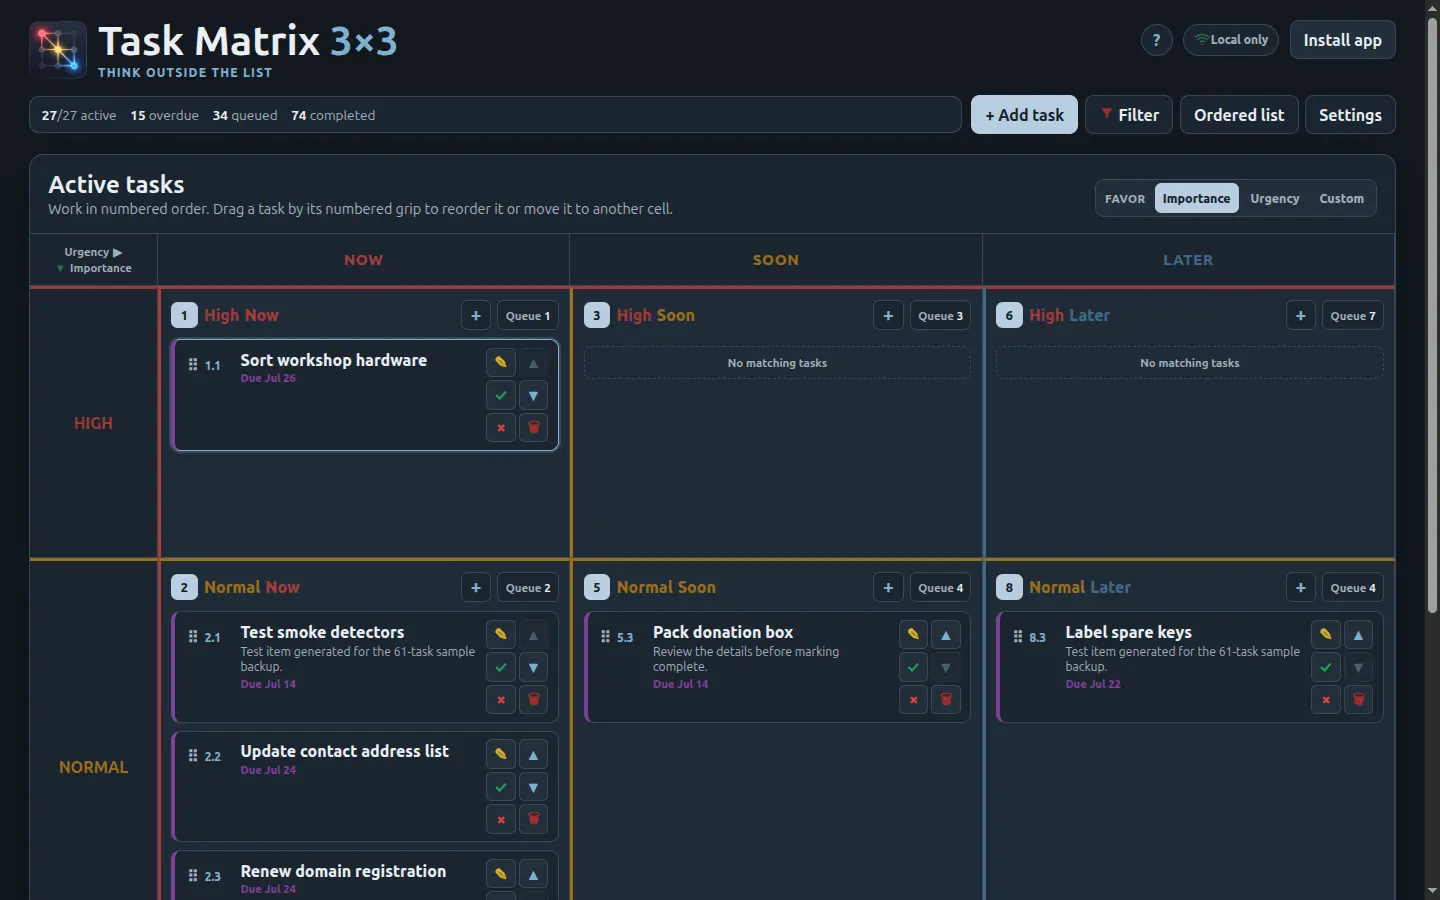Click the grip handle of Sort workshop hardware

[193, 365]
